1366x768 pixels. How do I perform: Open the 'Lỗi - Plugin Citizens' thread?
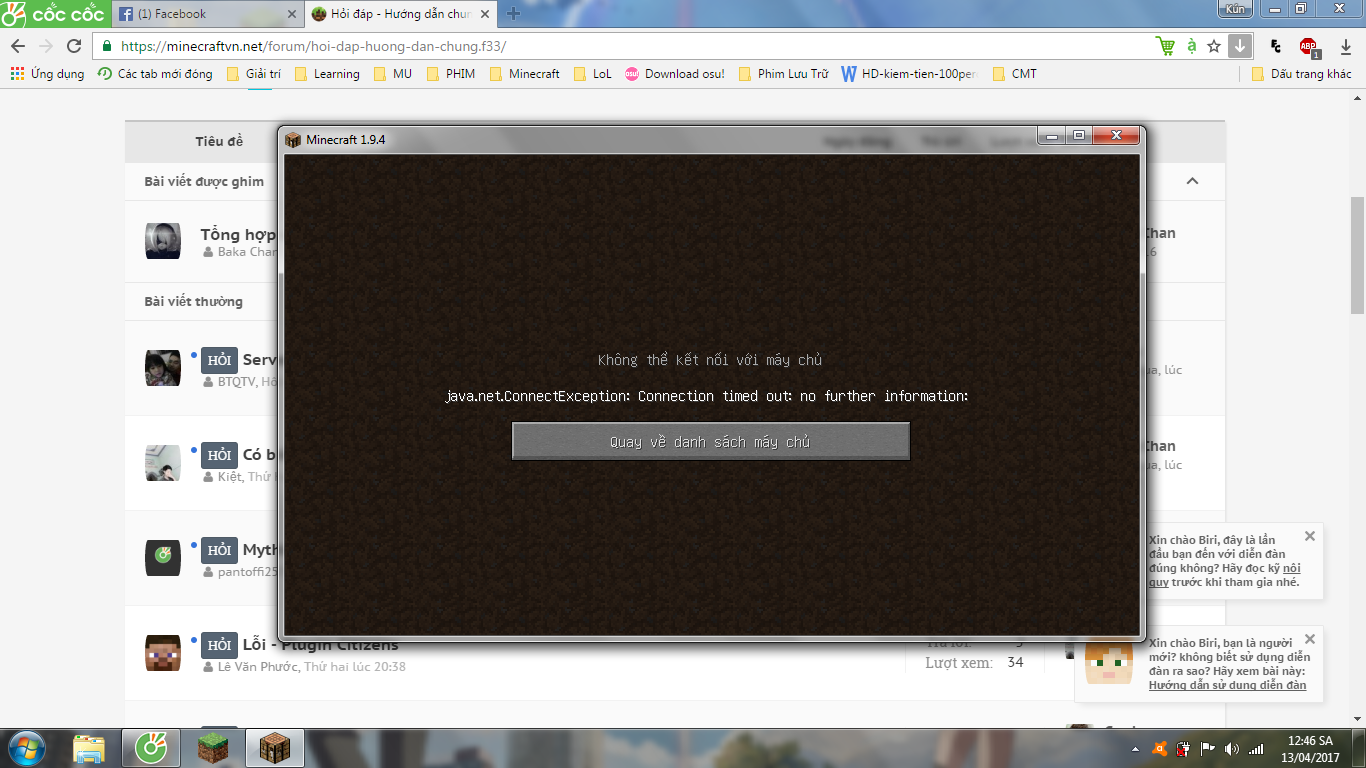point(320,645)
